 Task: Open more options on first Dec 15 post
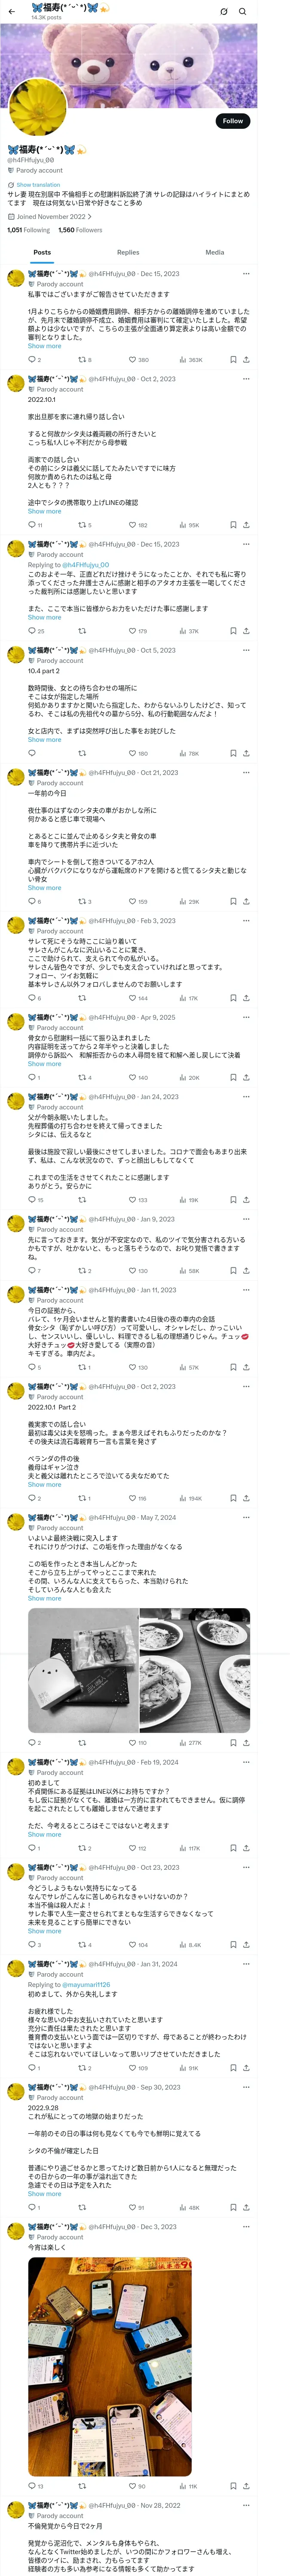click(246, 273)
